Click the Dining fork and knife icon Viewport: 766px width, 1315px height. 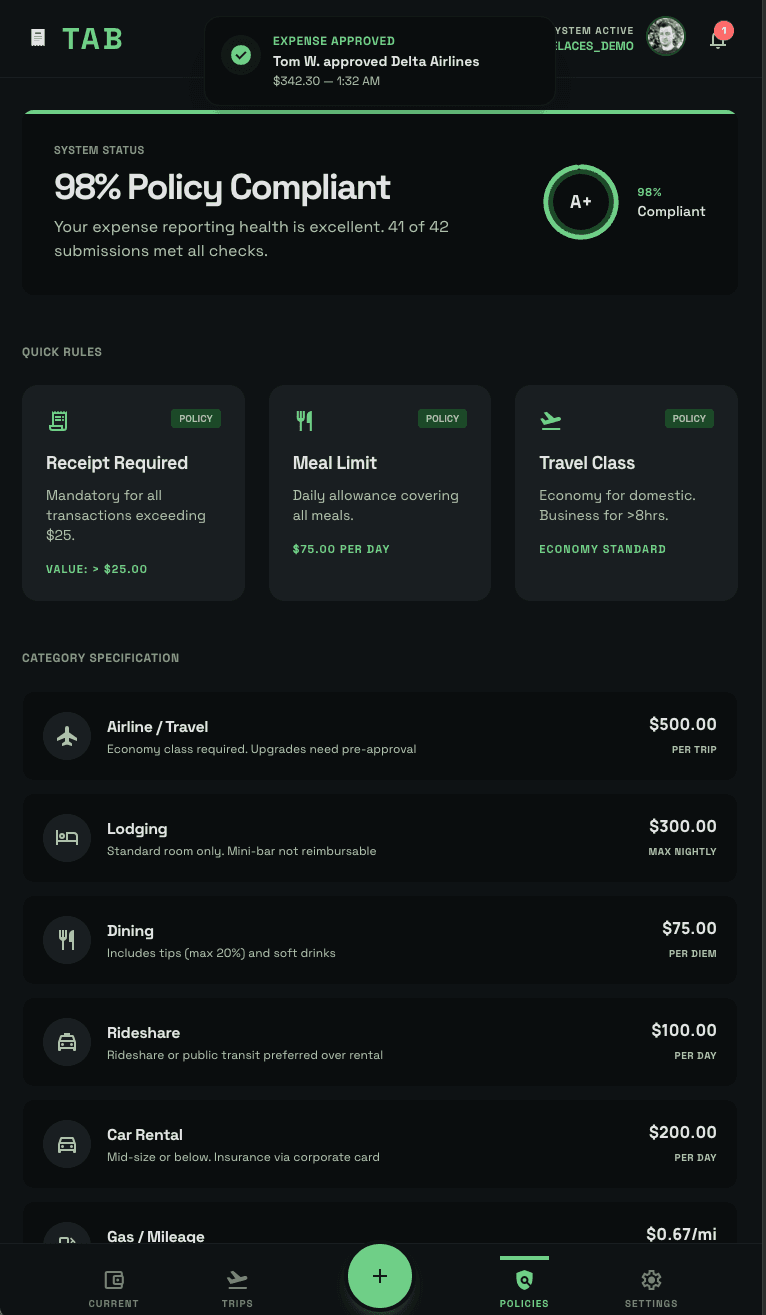pyautogui.click(x=67, y=940)
